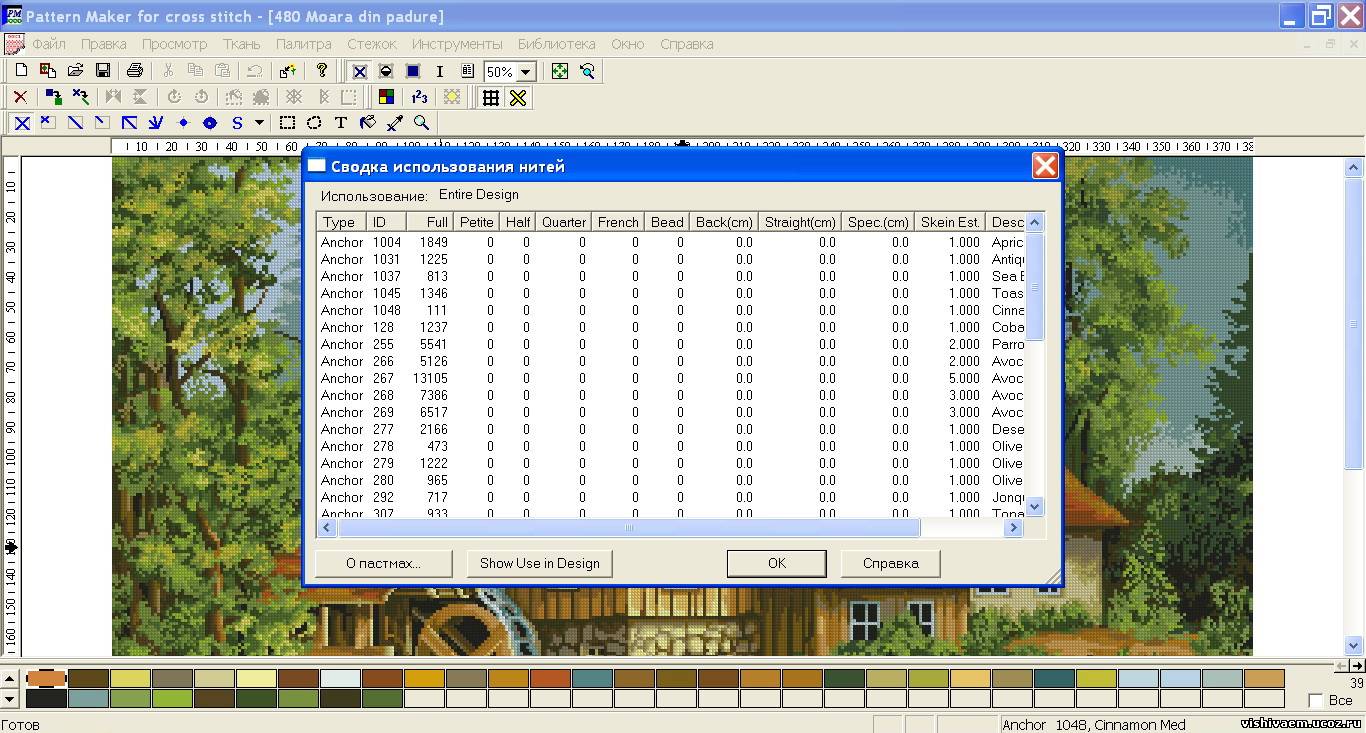Select the bead tool
1366x733 pixels.
click(x=210, y=123)
